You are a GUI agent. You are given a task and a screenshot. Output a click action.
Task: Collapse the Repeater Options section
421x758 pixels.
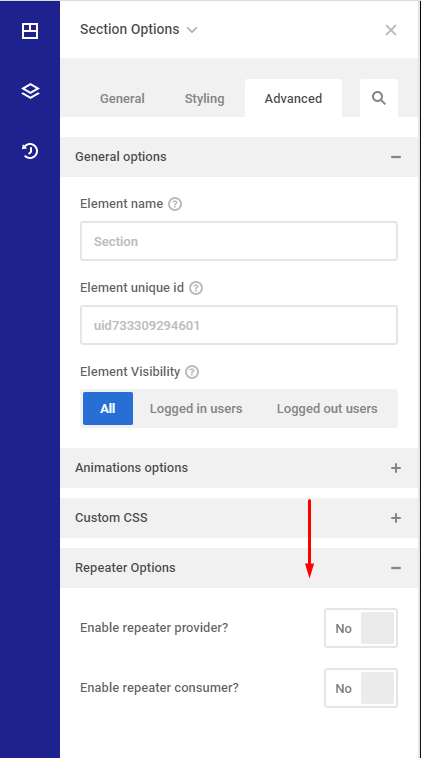tap(239, 568)
